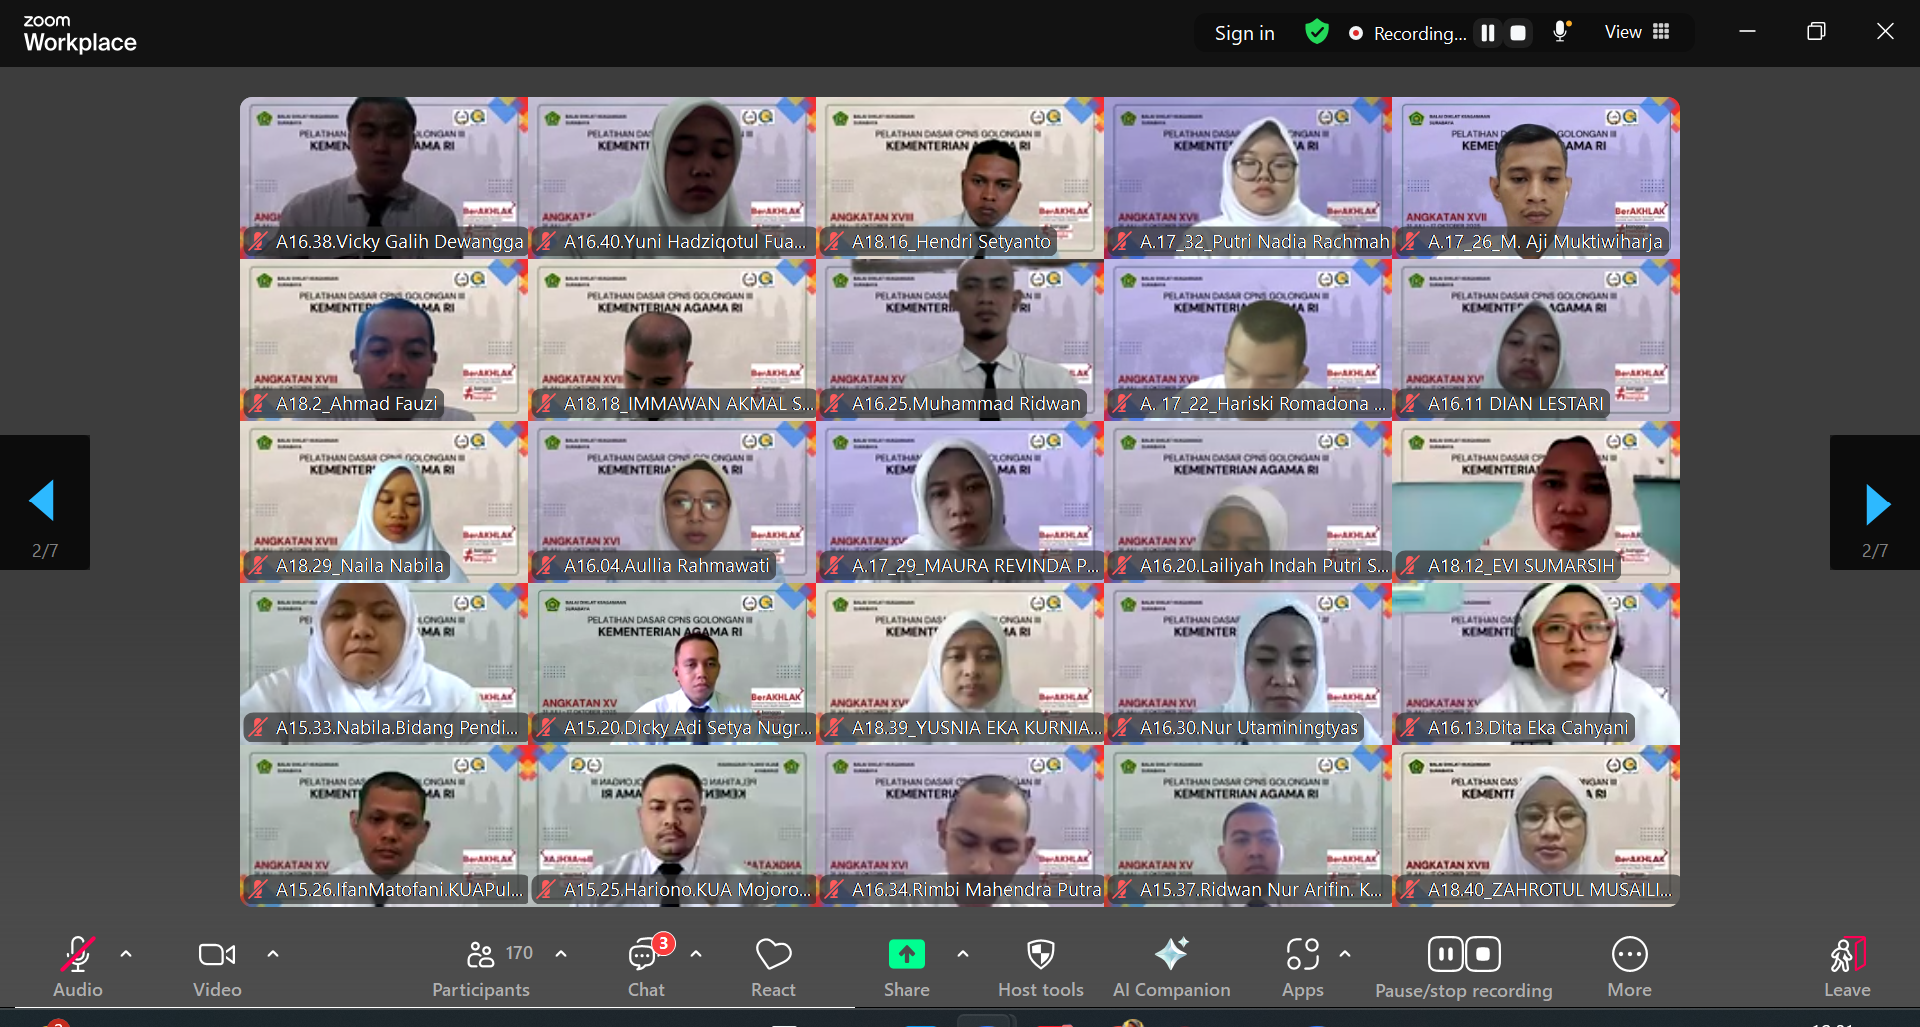Open the Apps panel
Image resolution: width=1920 pixels, height=1027 pixels.
(1302, 967)
